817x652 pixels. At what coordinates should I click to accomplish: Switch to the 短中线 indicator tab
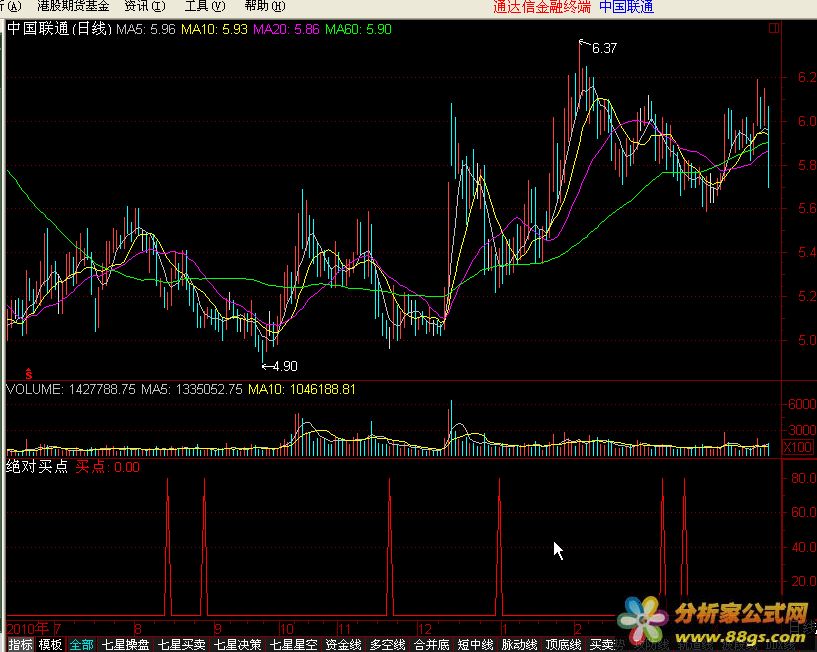click(x=476, y=645)
